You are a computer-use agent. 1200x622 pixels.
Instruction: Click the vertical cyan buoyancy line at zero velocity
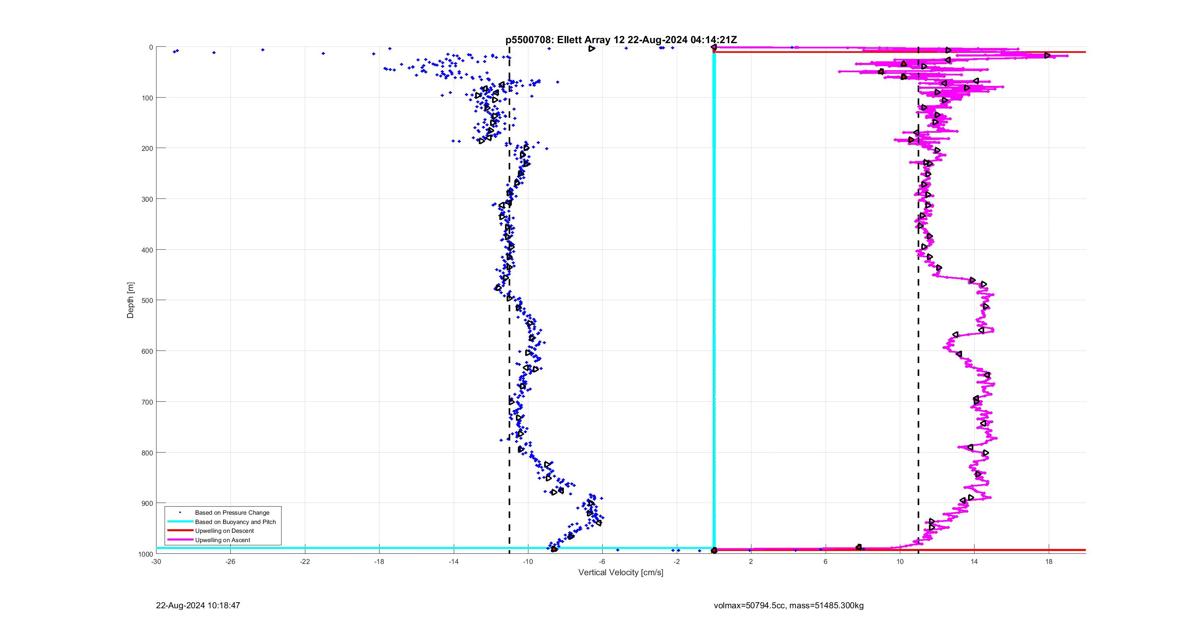click(x=714, y=300)
